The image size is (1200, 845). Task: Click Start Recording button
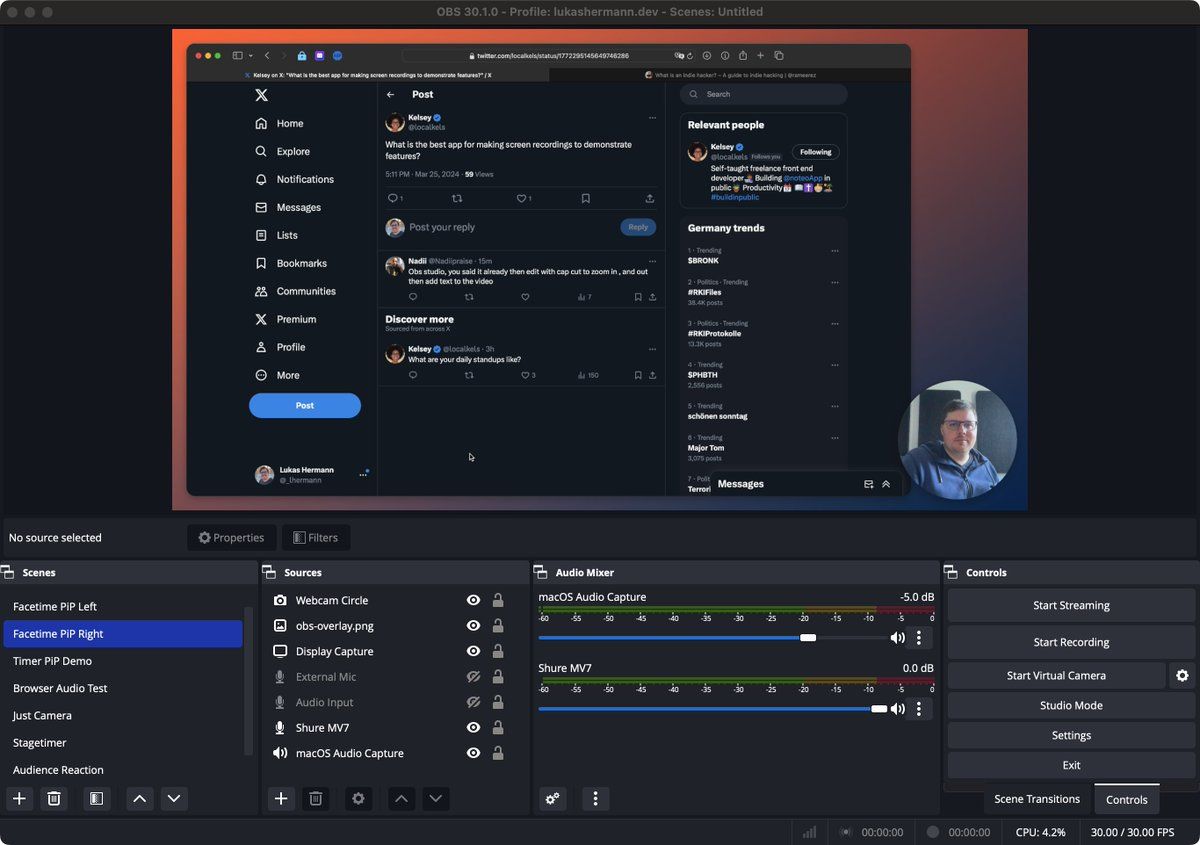[1071, 642]
